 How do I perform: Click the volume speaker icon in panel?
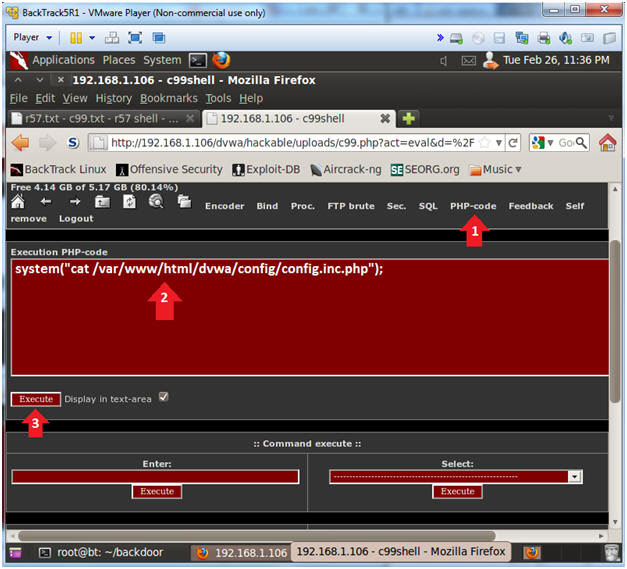click(x=443, y=61)
